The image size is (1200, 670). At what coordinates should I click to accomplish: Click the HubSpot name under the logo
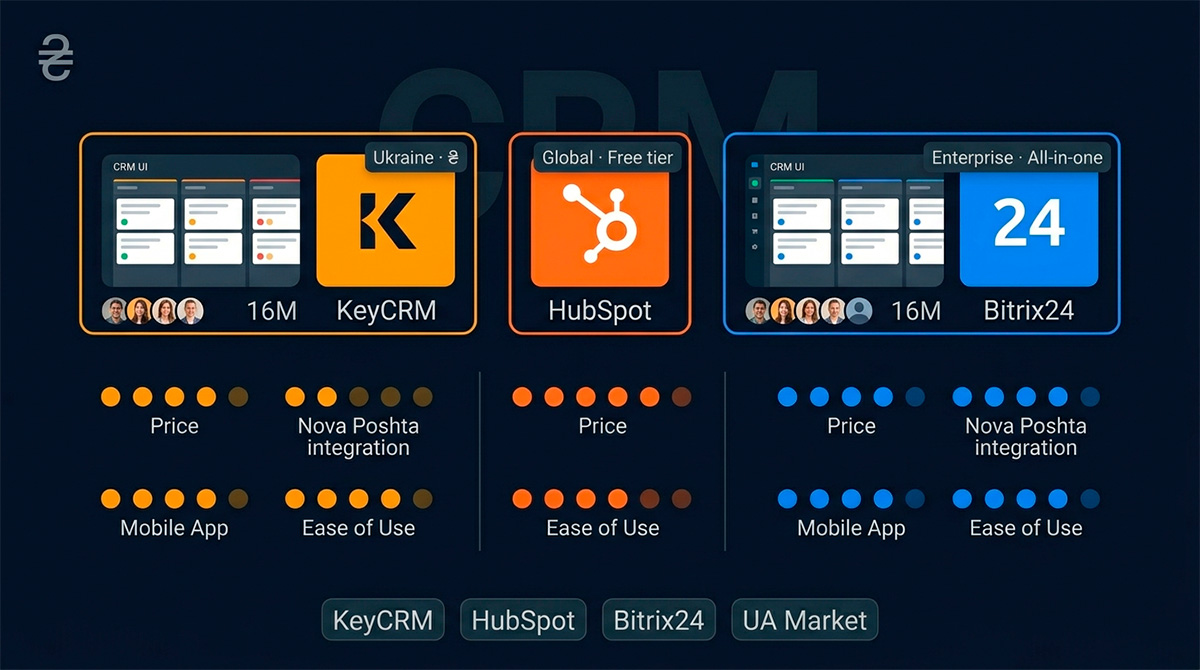tap(600, 311)
